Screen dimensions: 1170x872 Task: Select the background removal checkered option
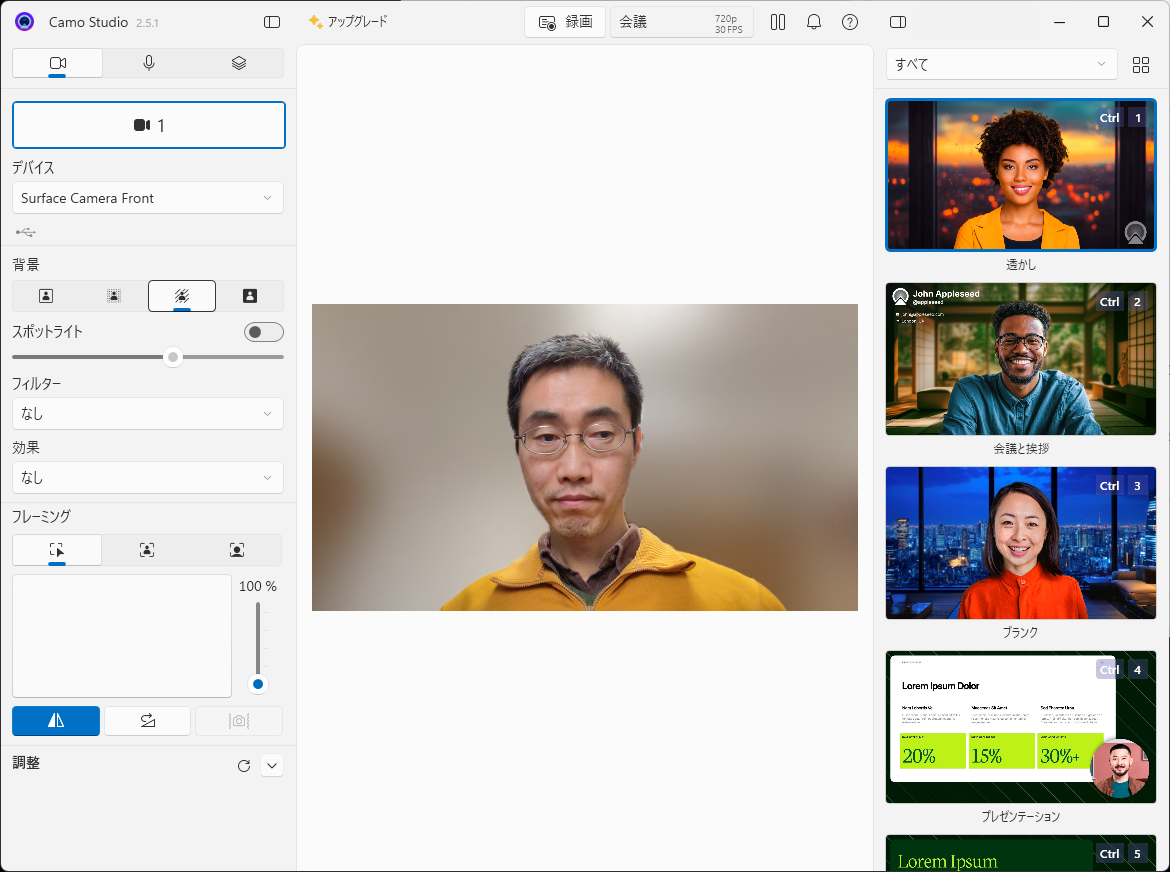(x=114, y=296)
